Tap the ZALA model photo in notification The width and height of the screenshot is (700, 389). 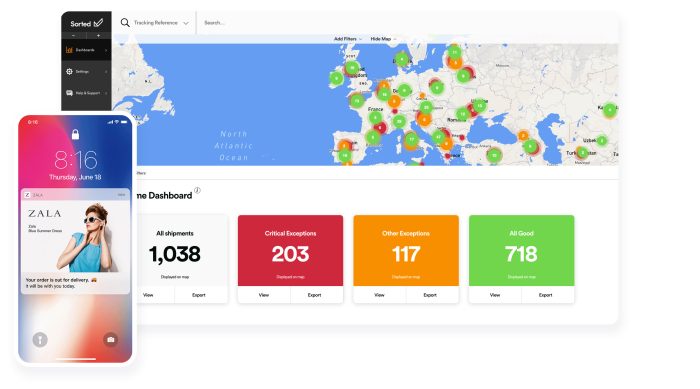(88, 238)
